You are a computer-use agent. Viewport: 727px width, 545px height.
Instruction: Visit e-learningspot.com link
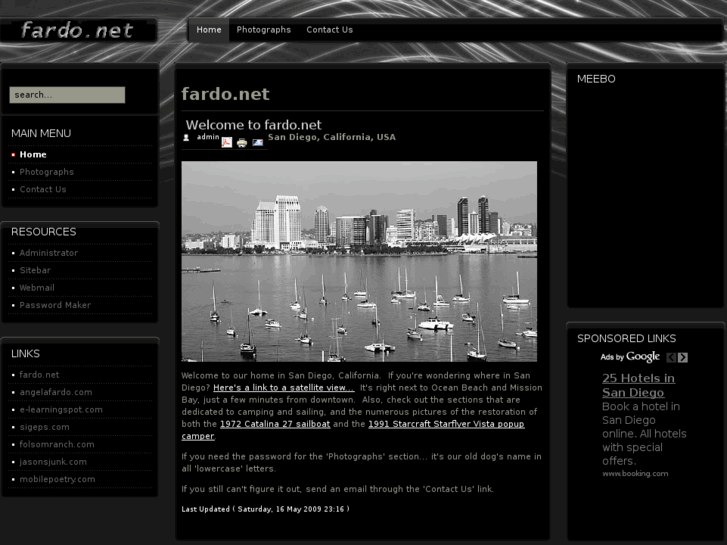coord(61,410)
